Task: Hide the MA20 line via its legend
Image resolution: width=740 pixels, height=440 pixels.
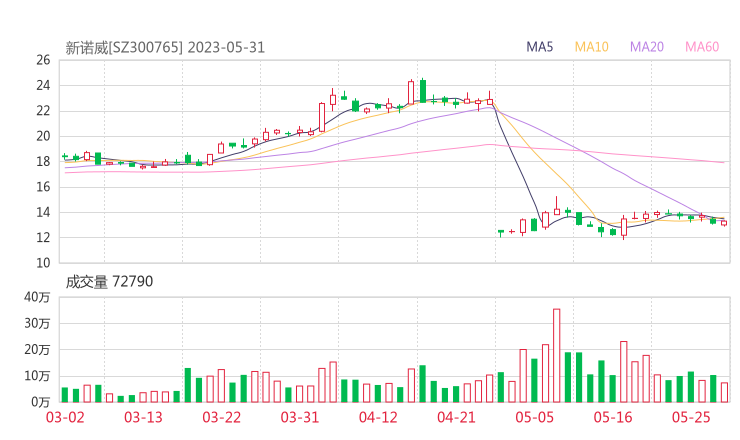Action: (x=647, y=47)
